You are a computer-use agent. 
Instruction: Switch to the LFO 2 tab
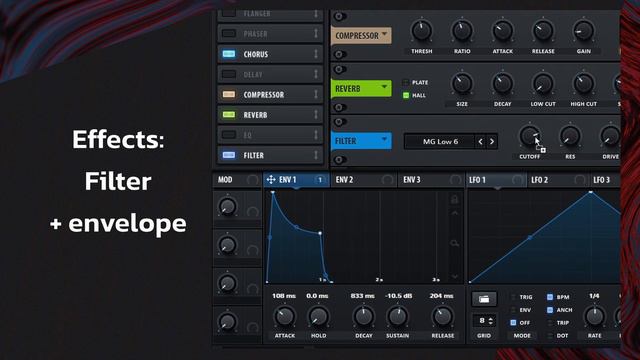coord(558,180)
